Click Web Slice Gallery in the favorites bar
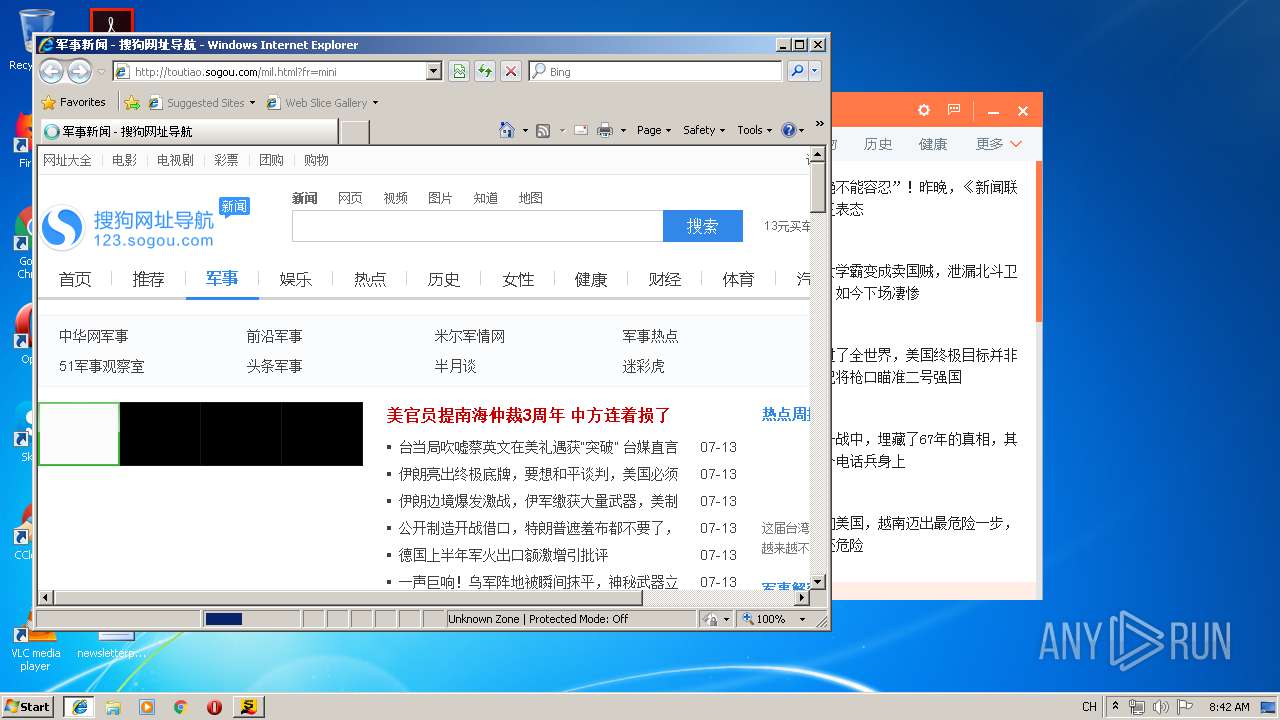 [322, 102]
